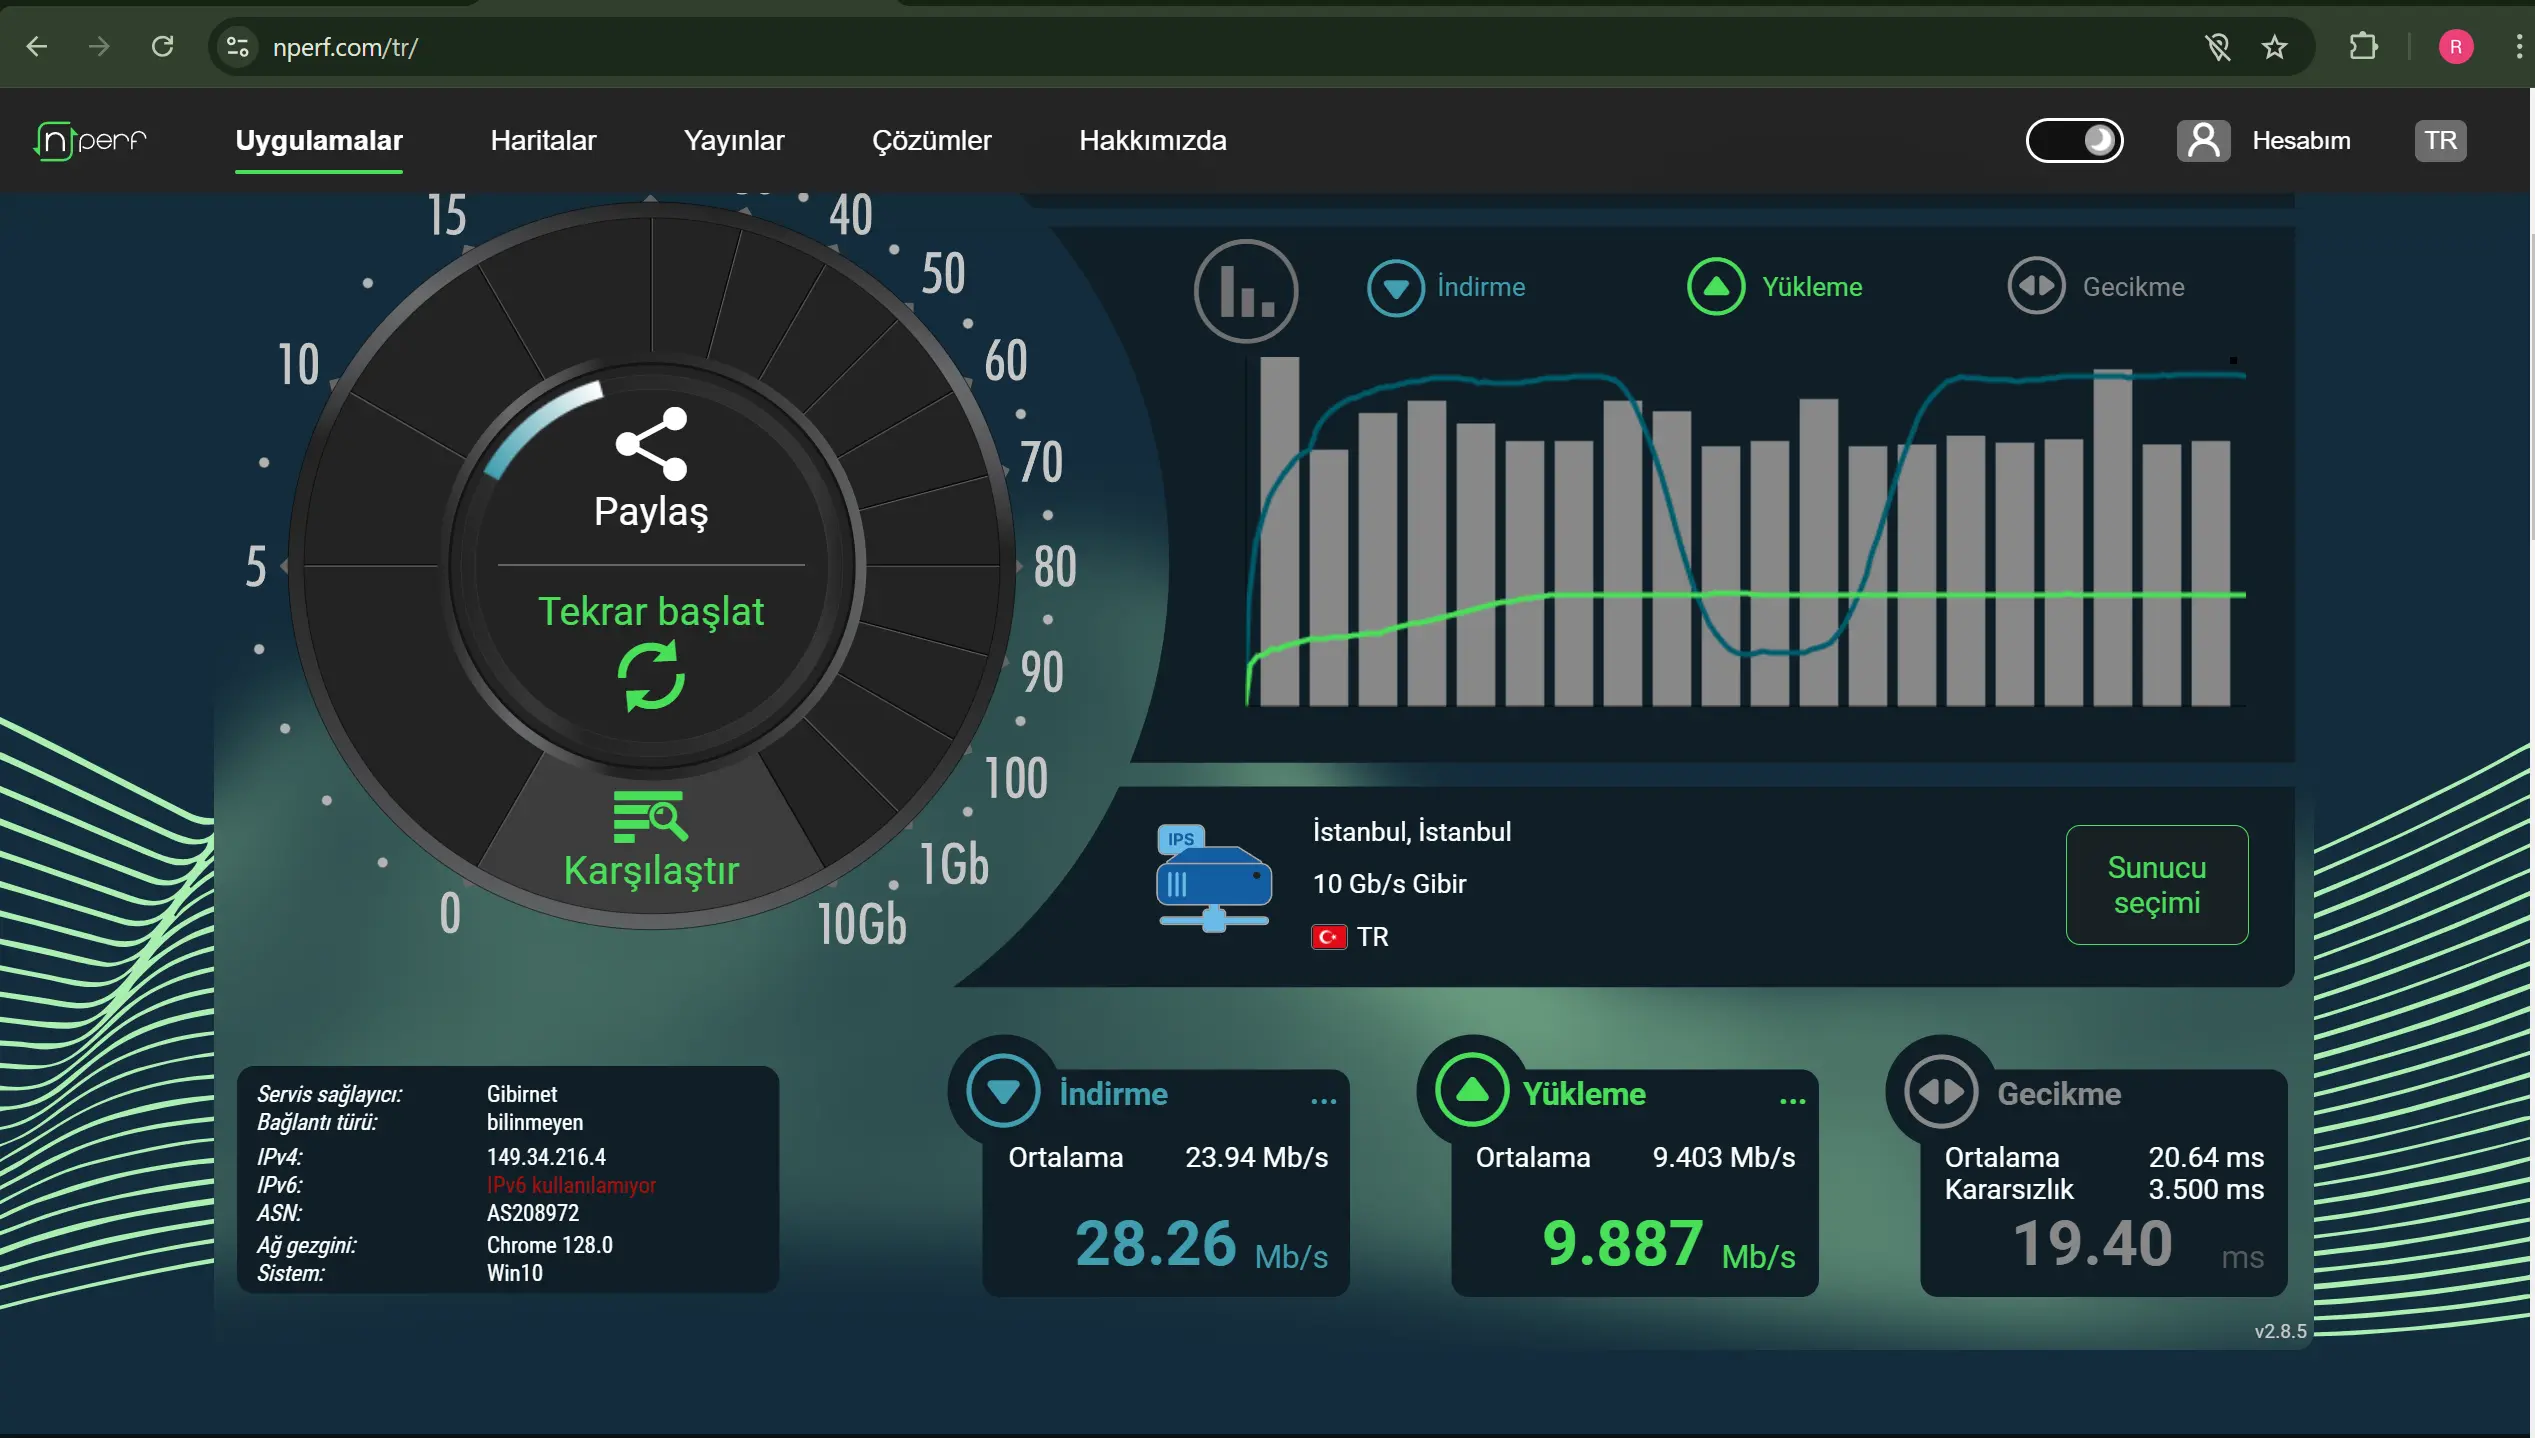This screenshot has height=1438, width=2535.
Task: Expand Yükleme card three-dots menu
Action: click(1793, 1100)
